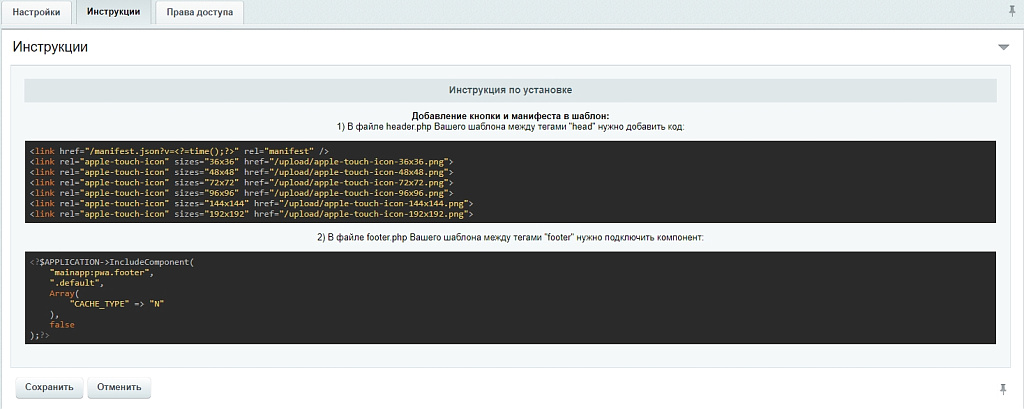Viewport: 1024px width, 409px height.
Task: Click the pin icon beside the buttons panel
Action: tap(1002, 388)
